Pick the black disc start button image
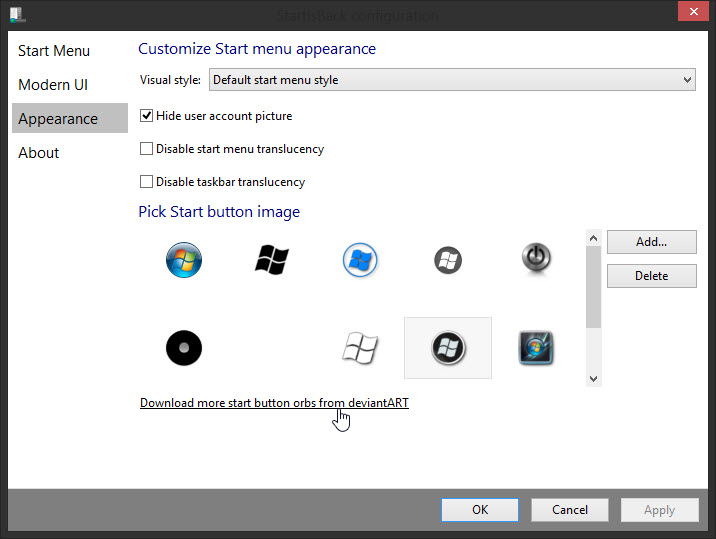Image resolution: width=716 pixels, height=539 pixels. (x=184, y=348)
